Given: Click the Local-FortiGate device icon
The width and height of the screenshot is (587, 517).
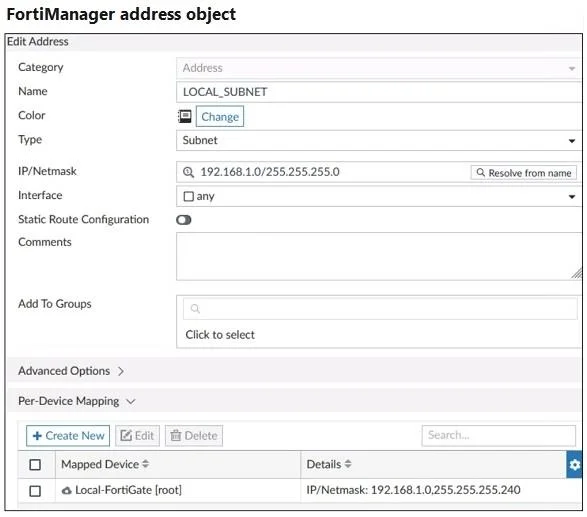Looking at the screenshot, I should coord(67,490).
